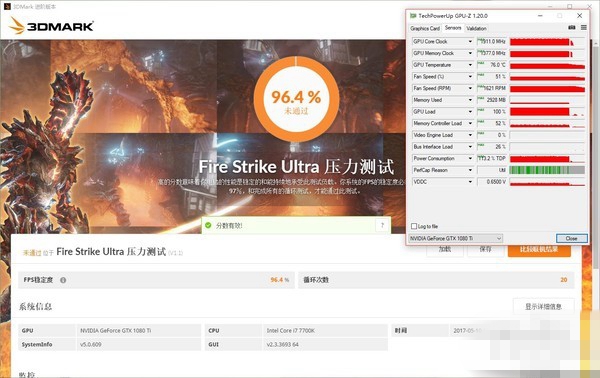Screen dimensions: 600x378
Task: Click the 3DMark title bar app icon
Action: (x=7, y=7)
